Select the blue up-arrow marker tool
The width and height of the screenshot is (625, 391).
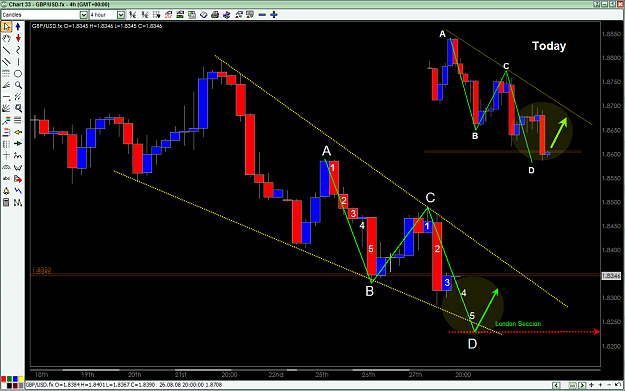18,27
